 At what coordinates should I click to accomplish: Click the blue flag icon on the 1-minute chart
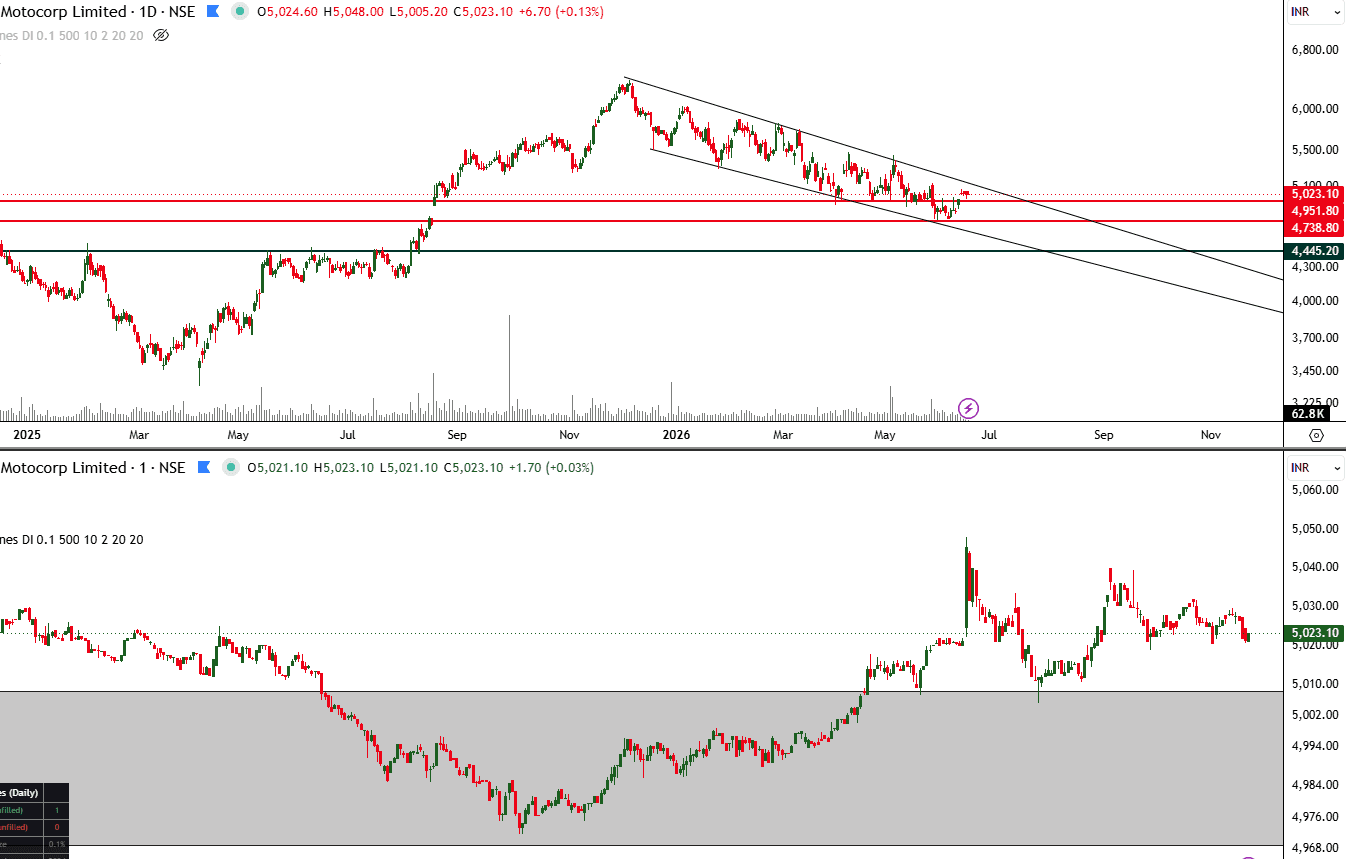tap(204, 467)
